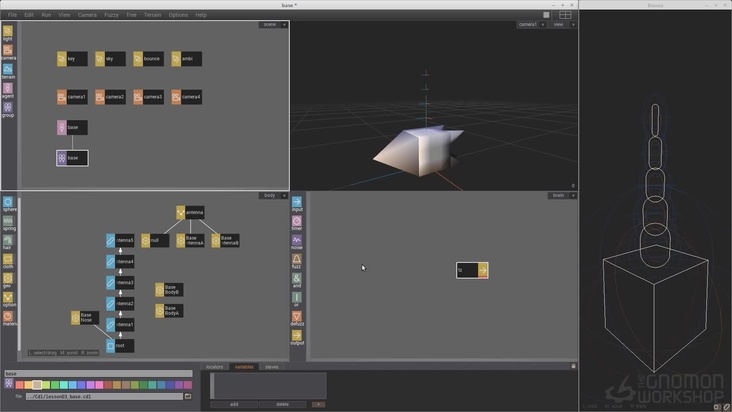This screenshot has width=732, height=412.
Task: Expand the camera1 viewport dropdown
Action: tap(543, 25)
